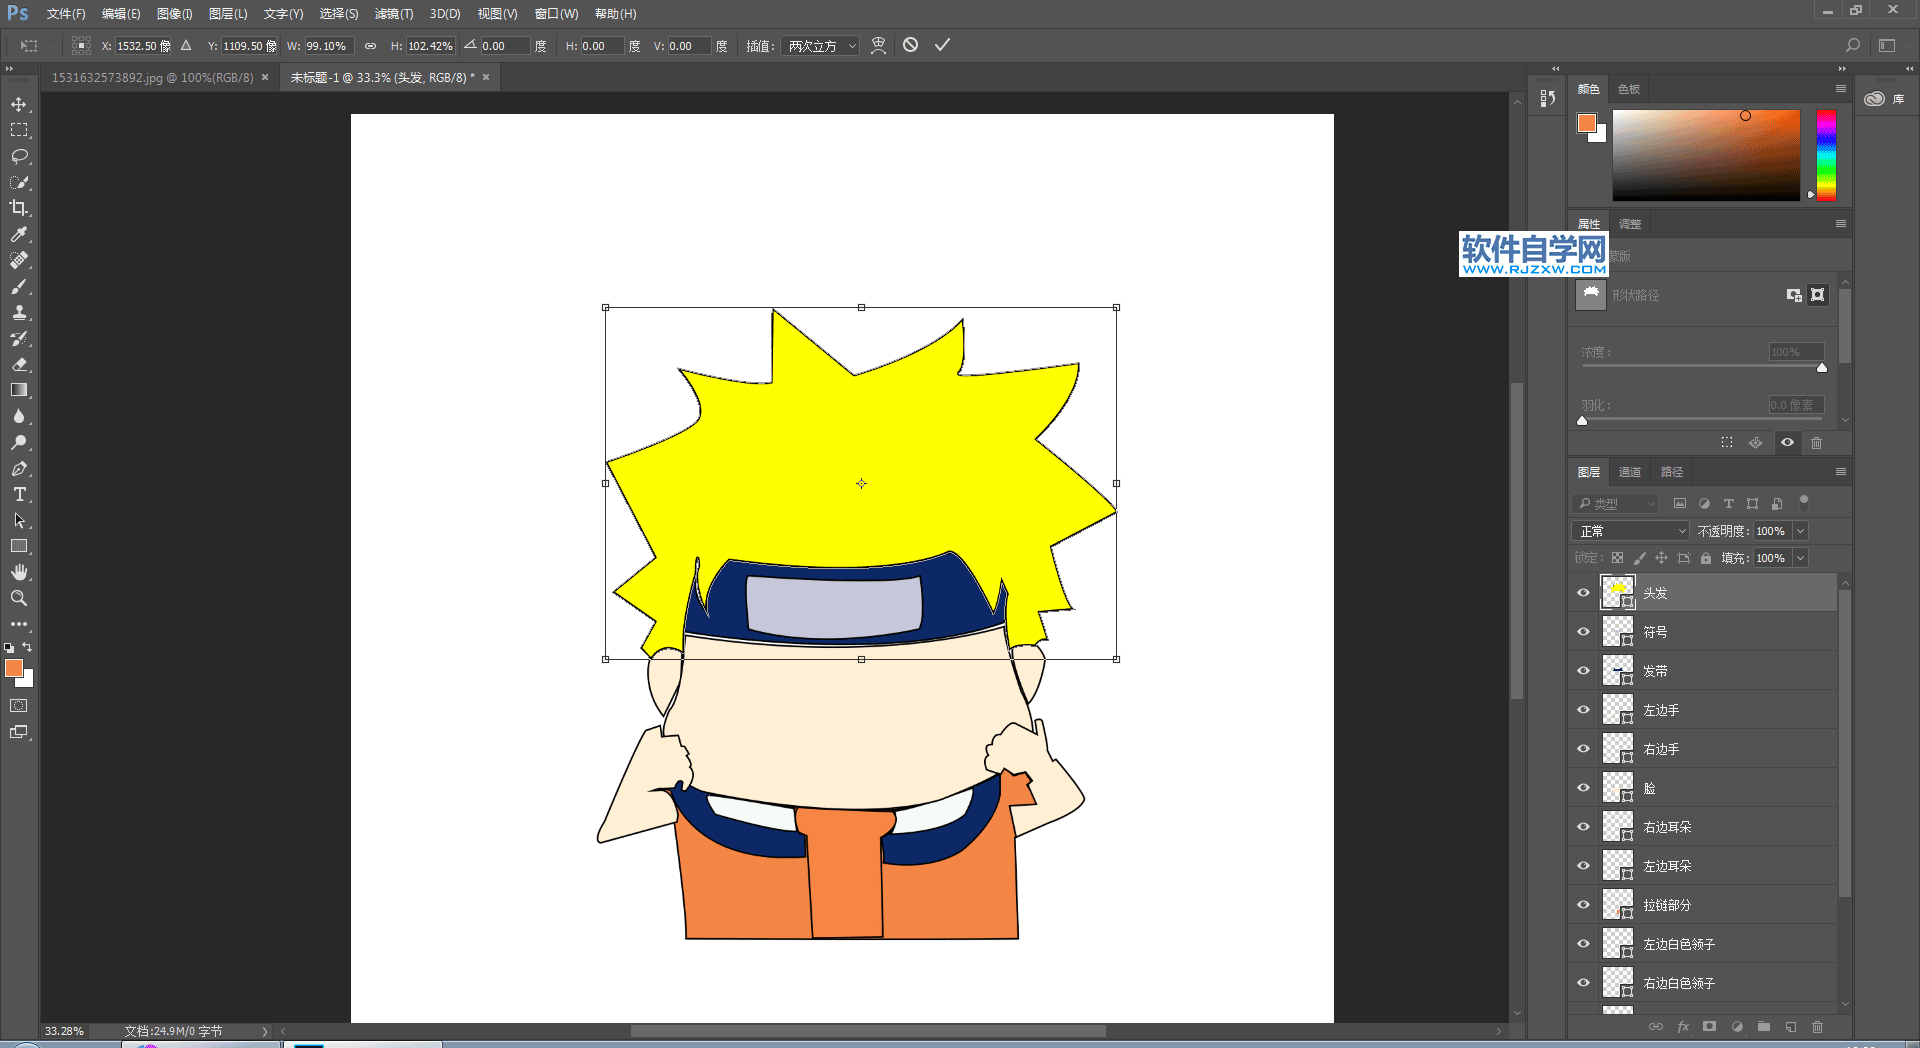Cancel the transform in options bar
Viewport: 1920px width, 1048px height.
click(910, 45)
